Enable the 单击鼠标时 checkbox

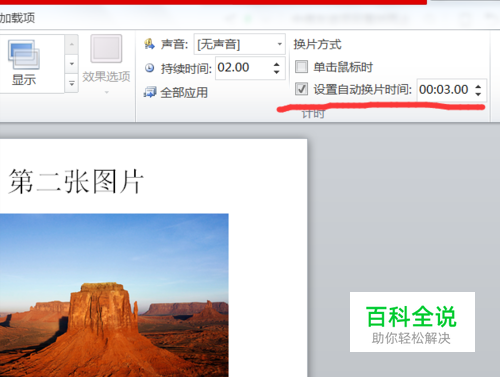coord(301,67)
